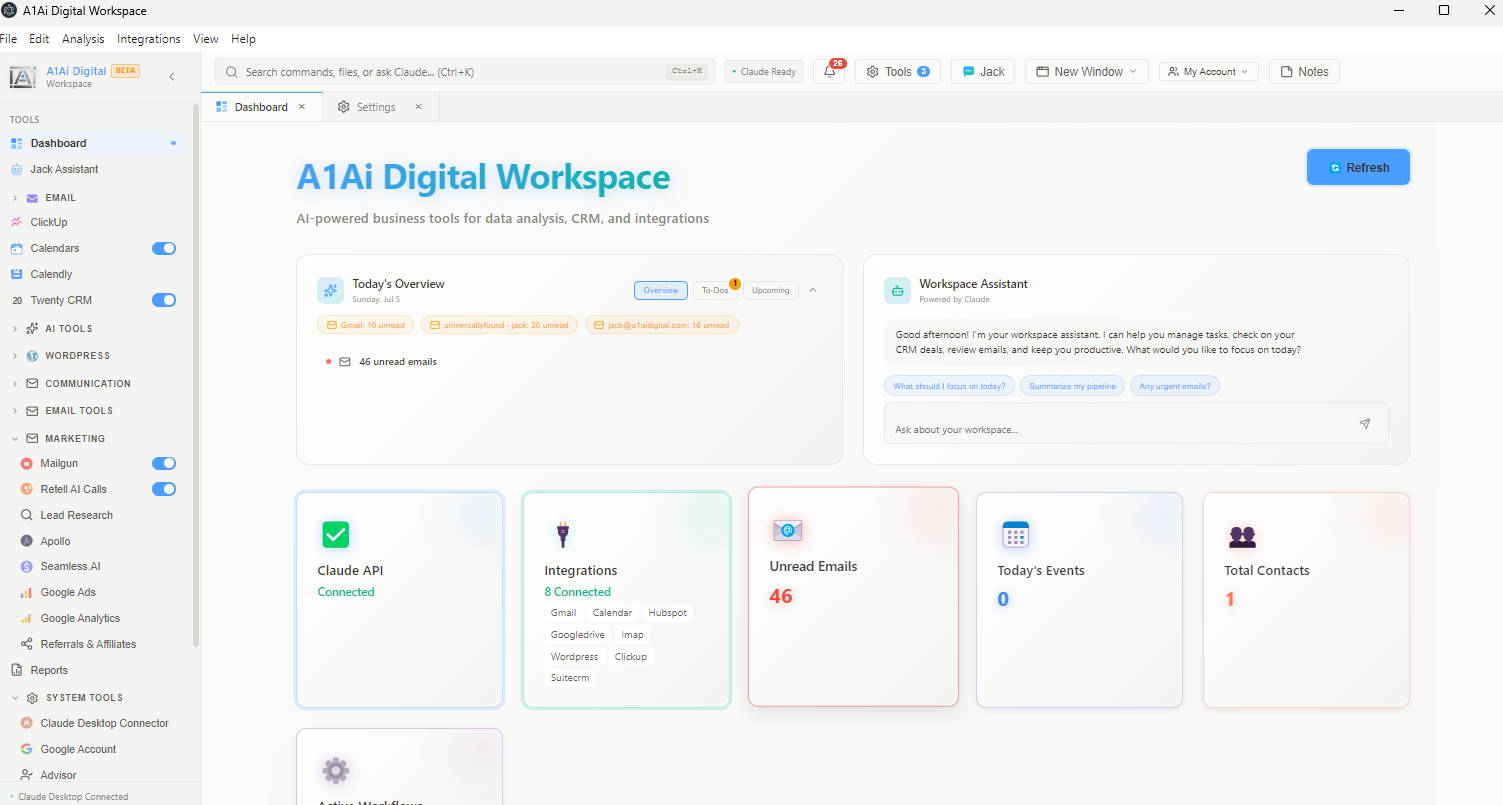The image size is (1503, 805).
Task: Click the calendar icon on Today's Events card
Action: point(1016,534)
